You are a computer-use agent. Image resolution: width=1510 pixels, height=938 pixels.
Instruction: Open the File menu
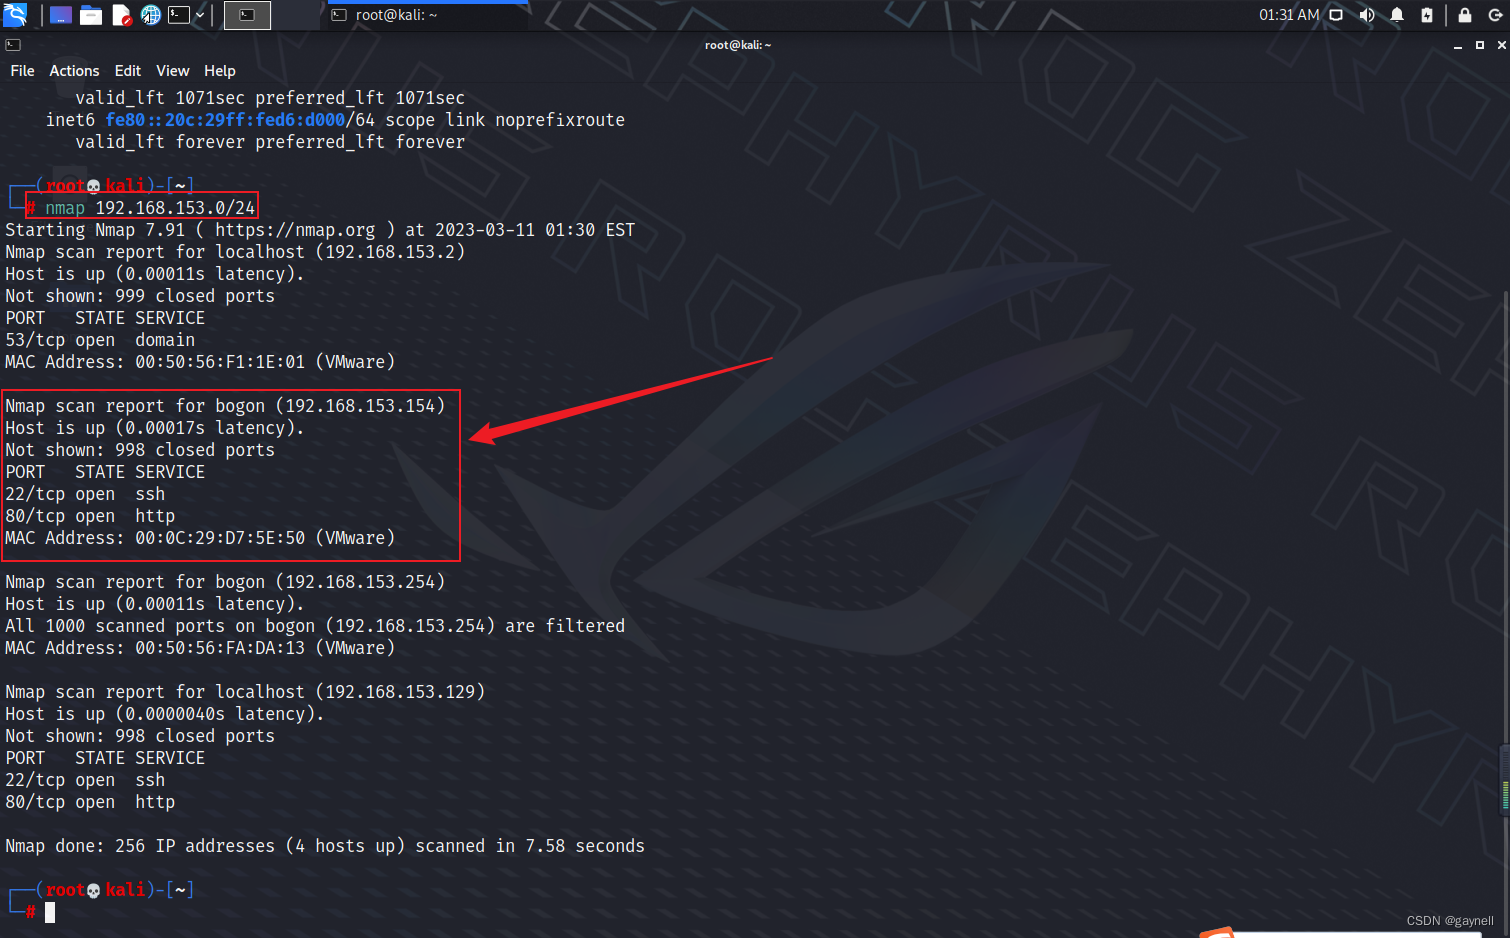tap(22, 71)
